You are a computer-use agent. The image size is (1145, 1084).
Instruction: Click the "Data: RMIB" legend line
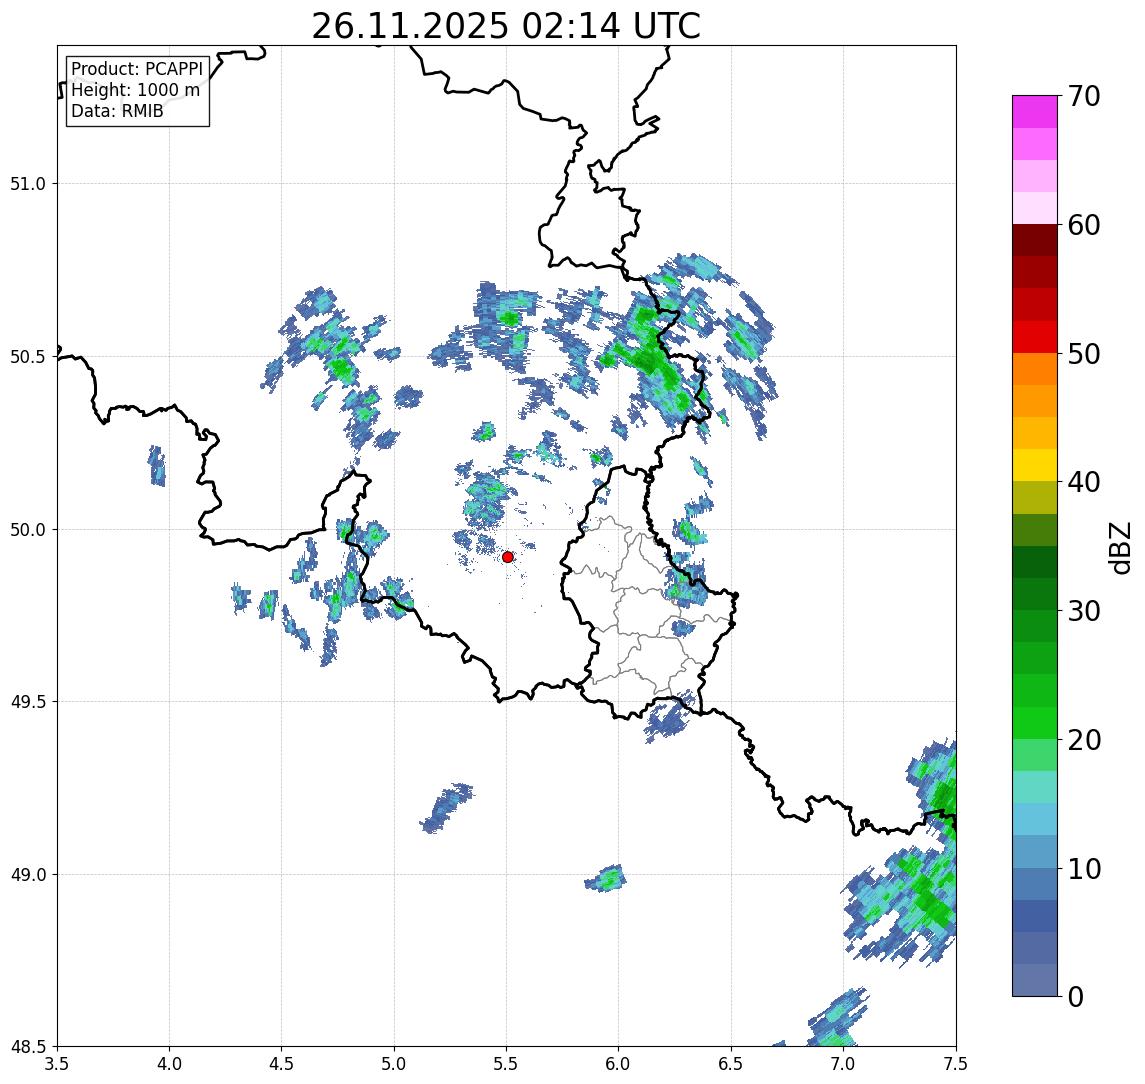tap(117, 111)
